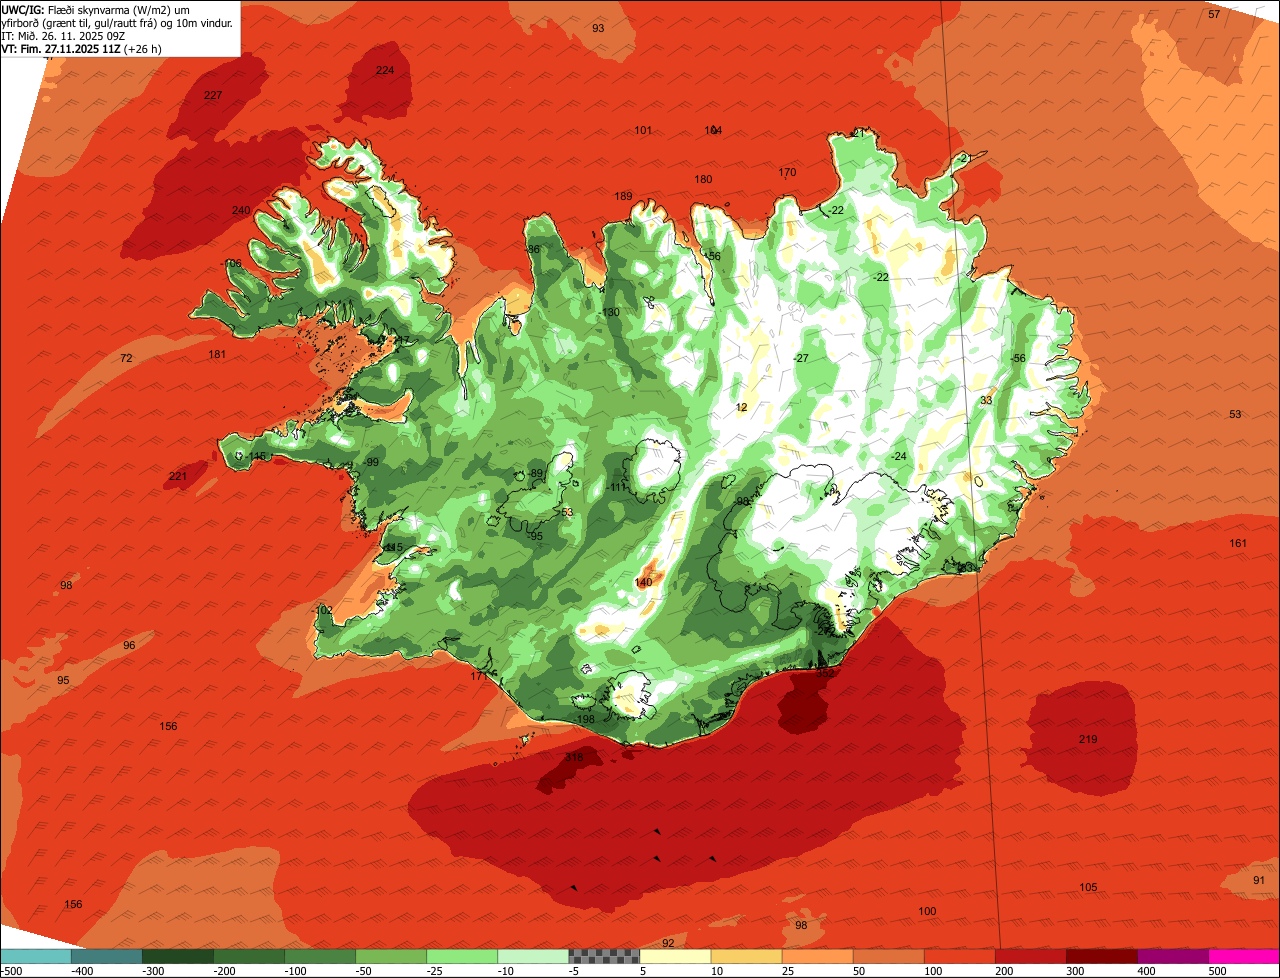Viewport: 1280px width, 978px height.
Task: Select the pale yellow 5 to 10 legend swatch
Action: click(675, 956)
